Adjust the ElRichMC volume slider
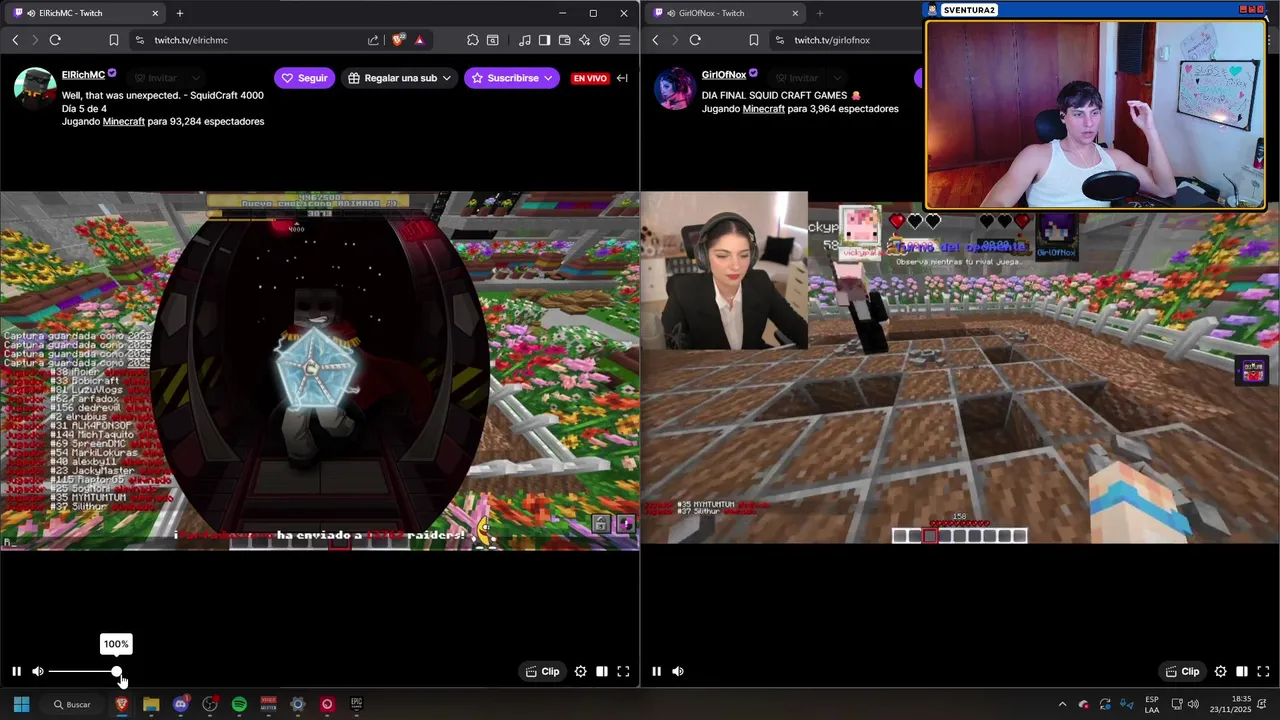The height and width of the screenshot is (720, 1280). tap(83, 672)
